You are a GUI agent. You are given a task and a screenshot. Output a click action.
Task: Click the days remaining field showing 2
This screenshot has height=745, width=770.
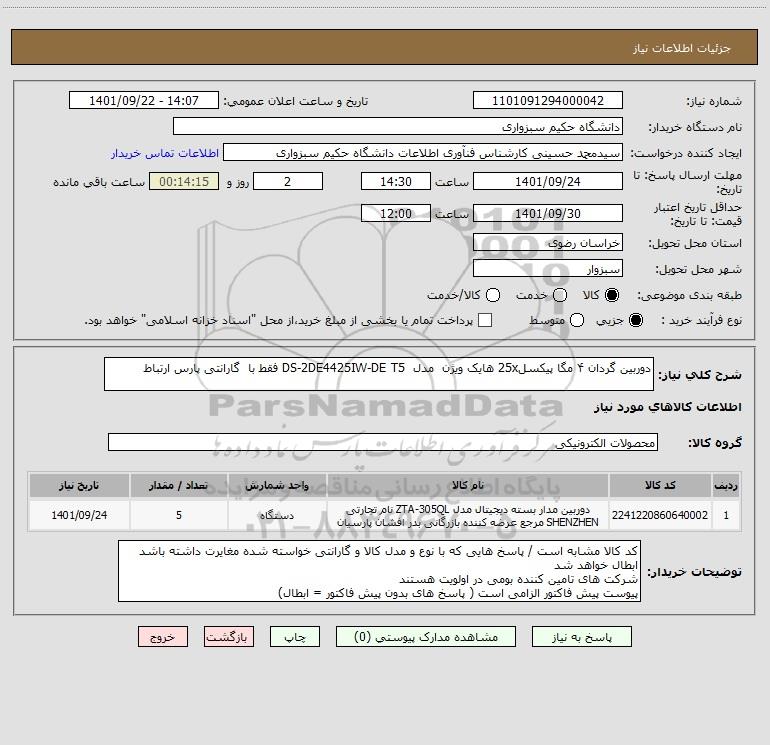[288, 181]
